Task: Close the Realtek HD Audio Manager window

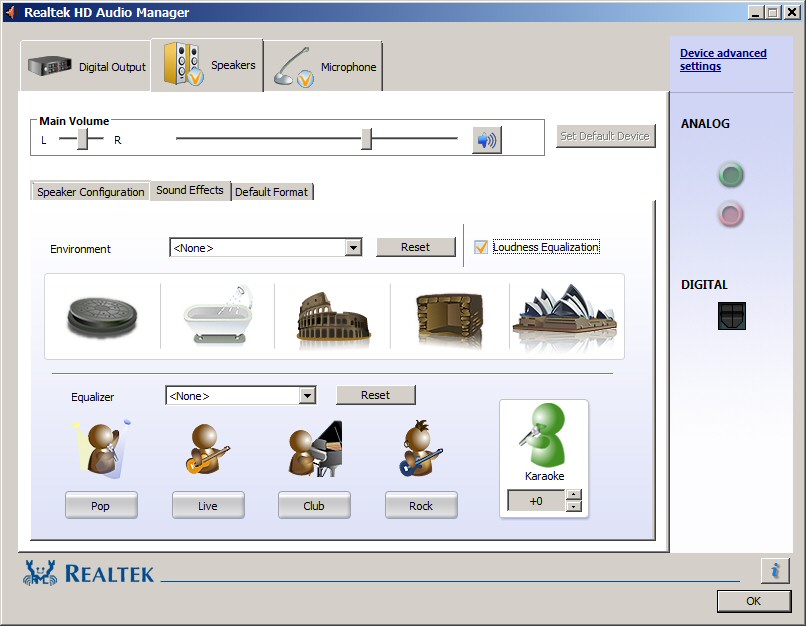Action: coord(792,12)
